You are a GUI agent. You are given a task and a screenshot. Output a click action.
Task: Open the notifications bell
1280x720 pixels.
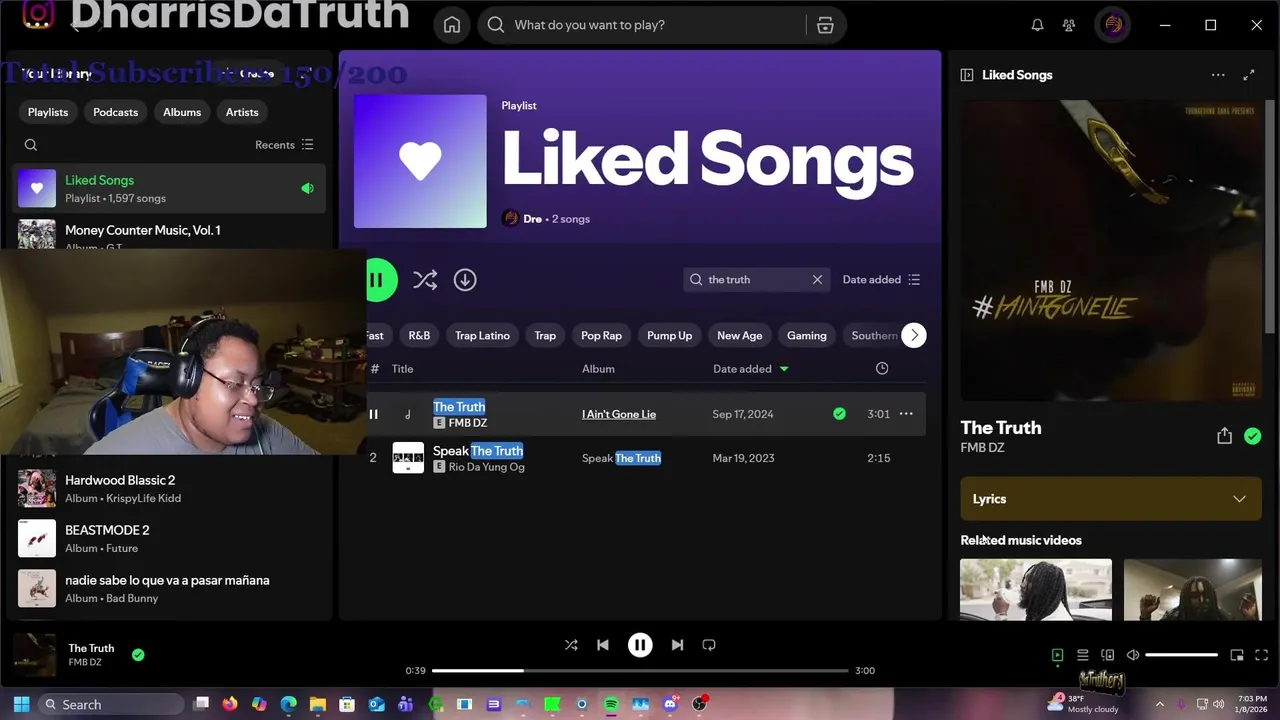1037,25
